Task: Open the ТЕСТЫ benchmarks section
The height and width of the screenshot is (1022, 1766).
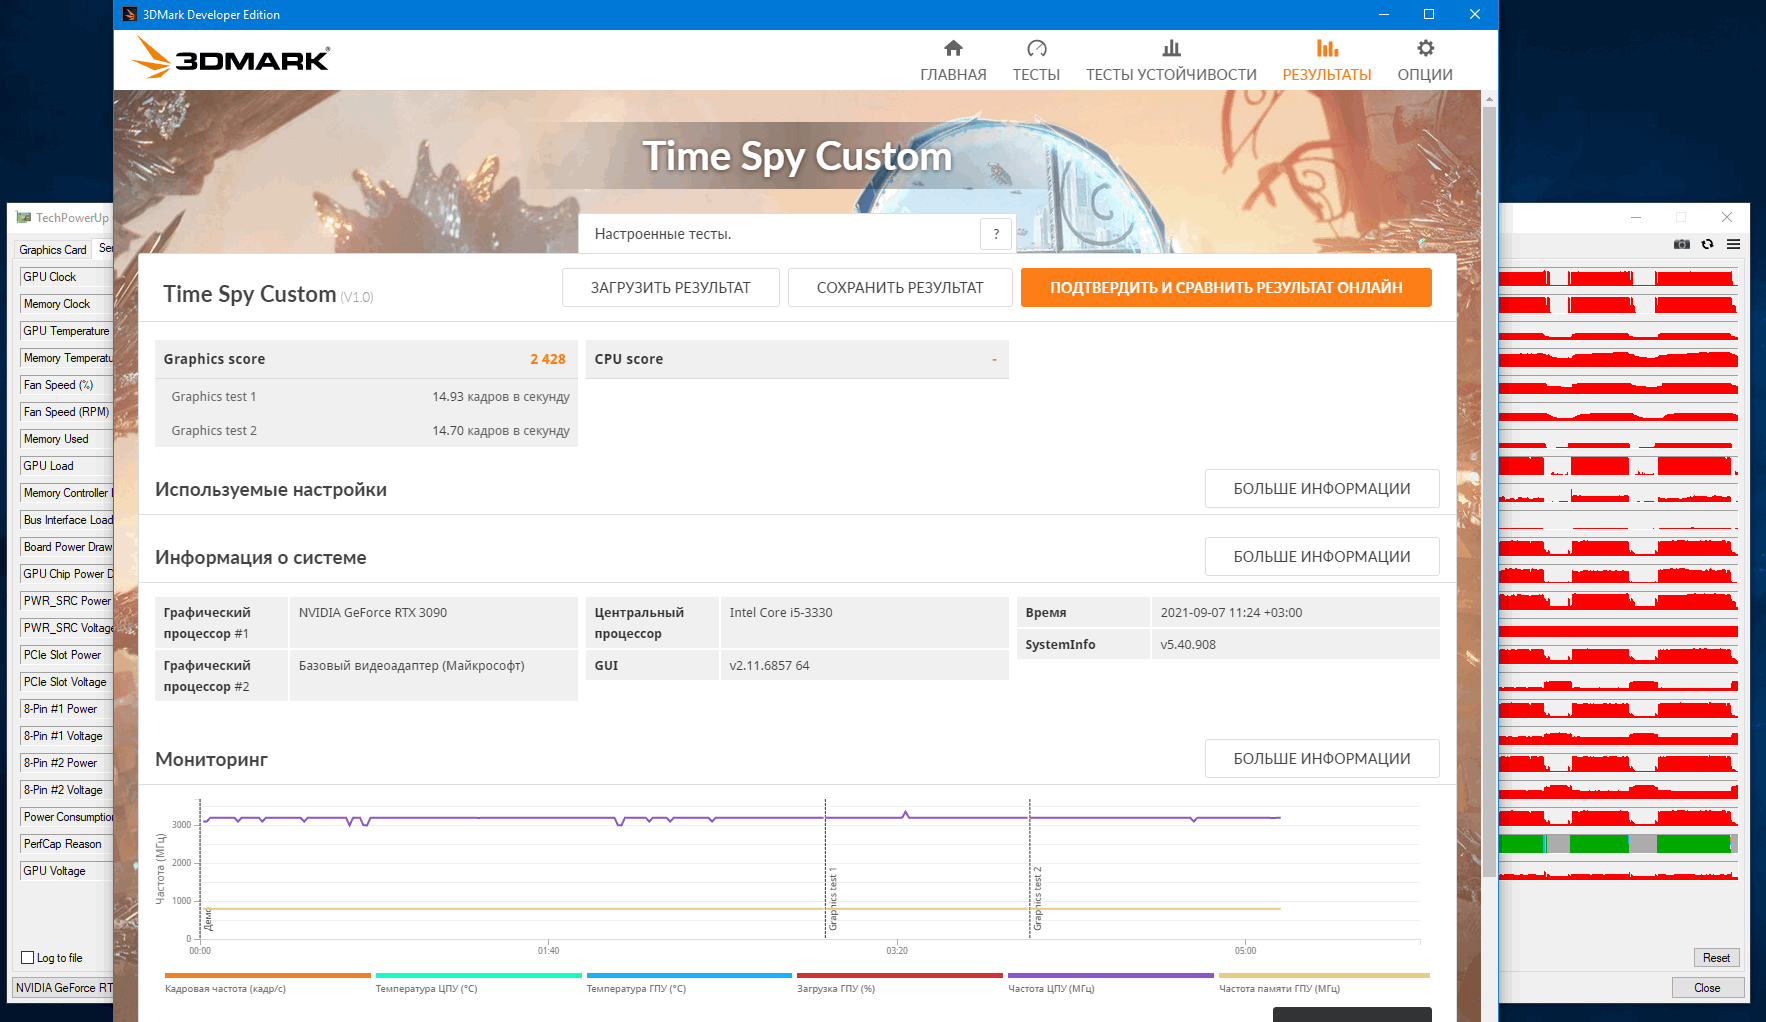Action: point(1036,61)
